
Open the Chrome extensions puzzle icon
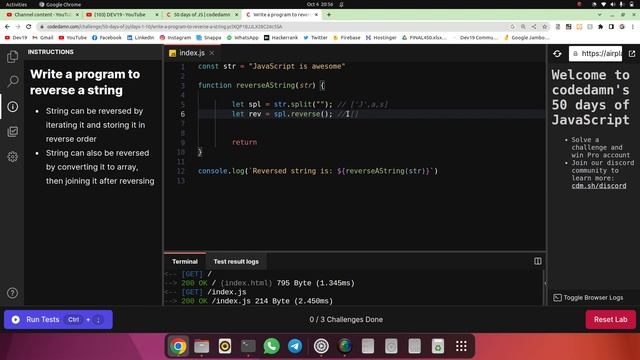point(600,27)
